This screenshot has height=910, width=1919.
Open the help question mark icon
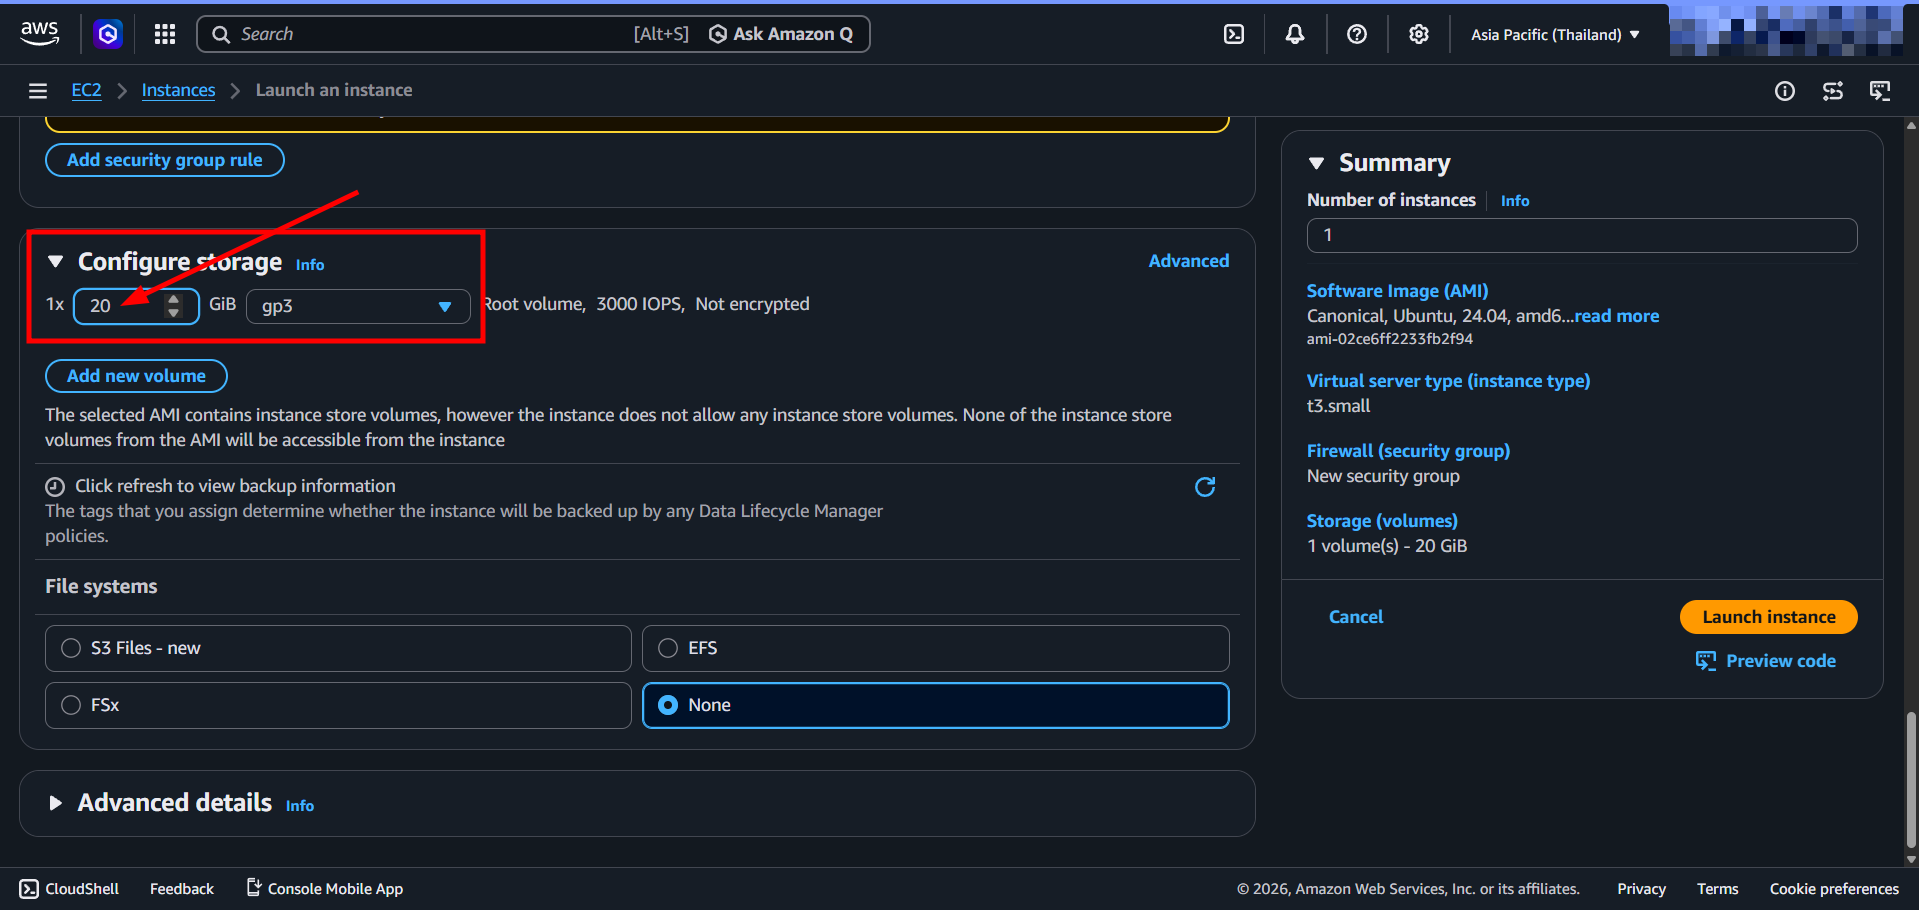pyautogui.click(x=1357, y=34)
